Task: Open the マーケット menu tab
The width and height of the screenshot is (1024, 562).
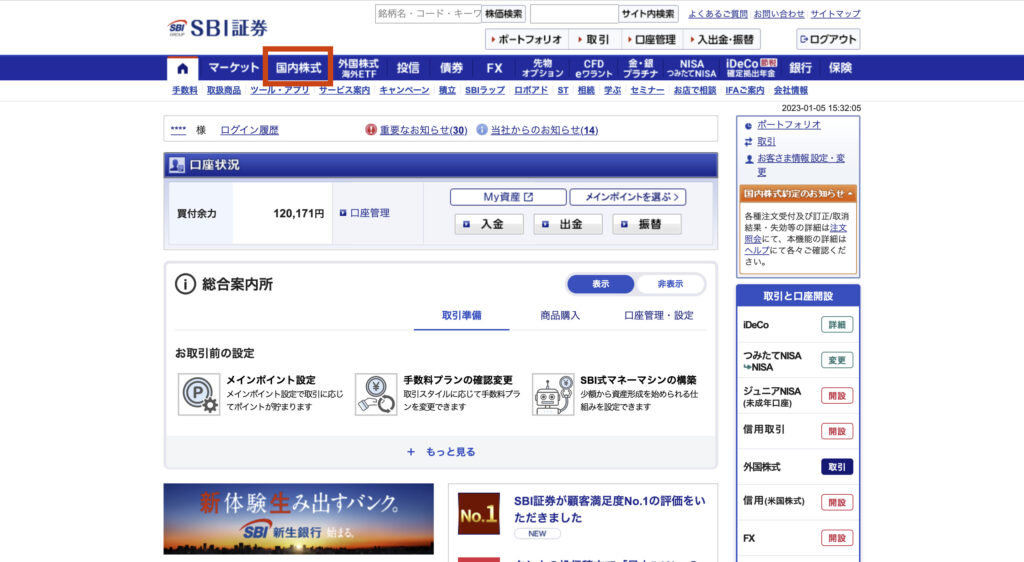Action: 233,68
